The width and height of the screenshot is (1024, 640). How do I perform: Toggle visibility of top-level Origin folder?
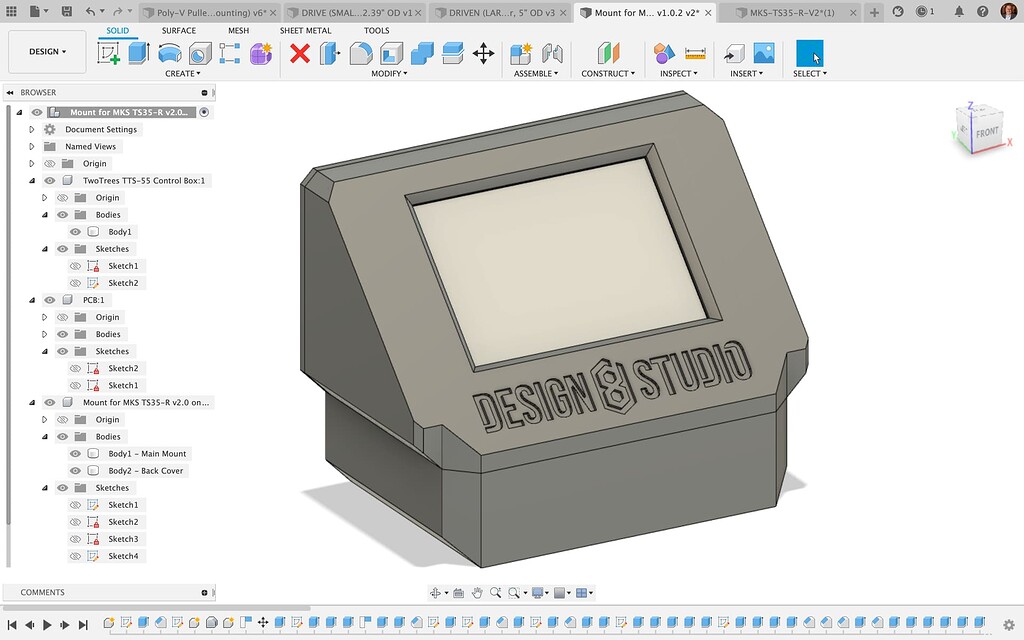[50, 164]
